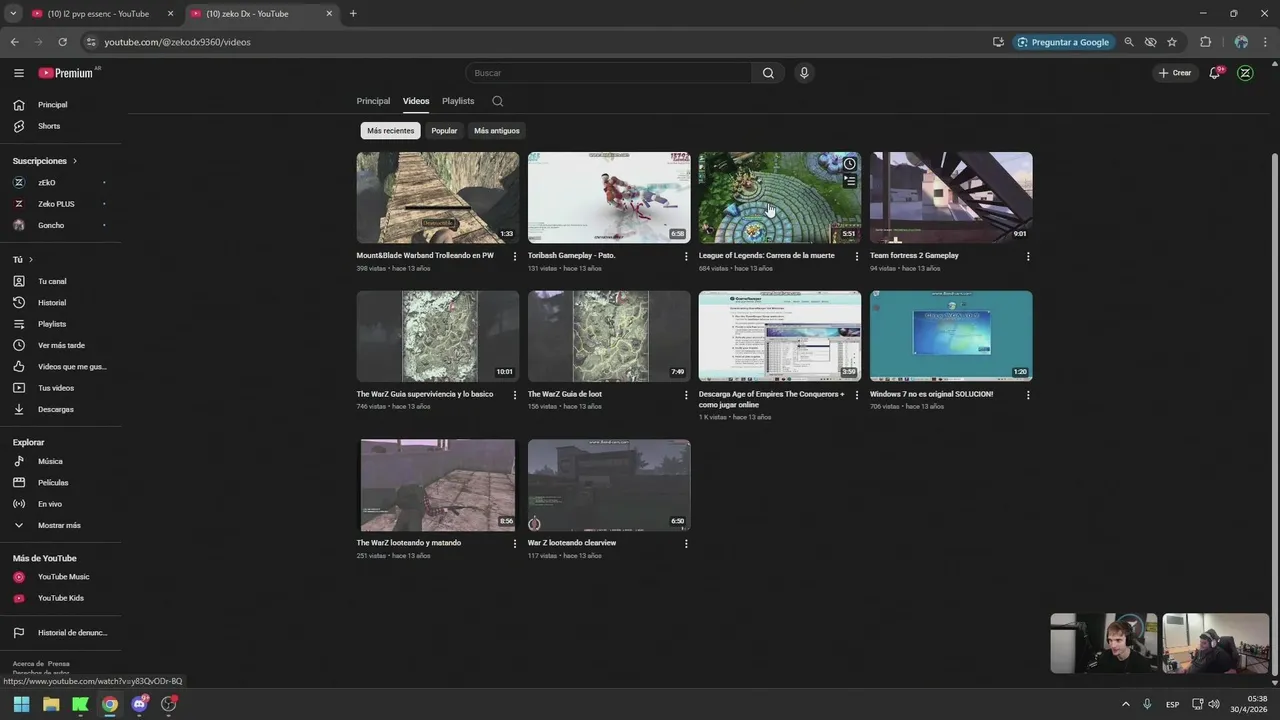Open the notifications bell
This screenshot has width=1280, height=720.
point(1215,73)
